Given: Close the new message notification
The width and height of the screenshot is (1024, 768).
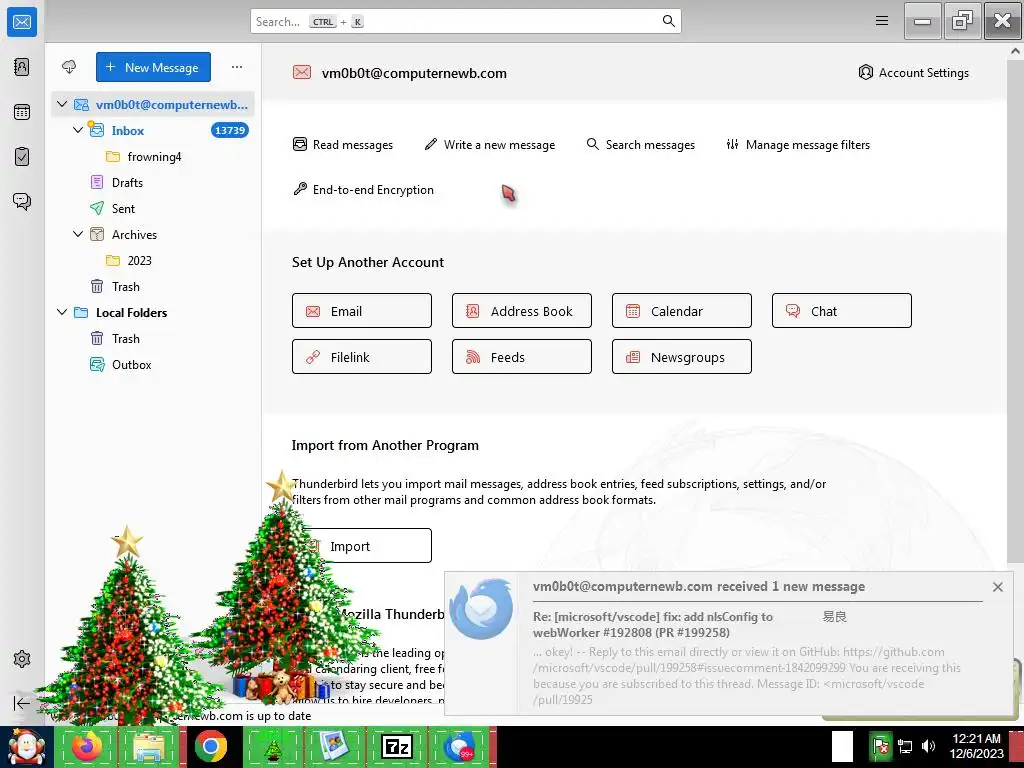Looking at the screenshot, I should coord(997,587).
